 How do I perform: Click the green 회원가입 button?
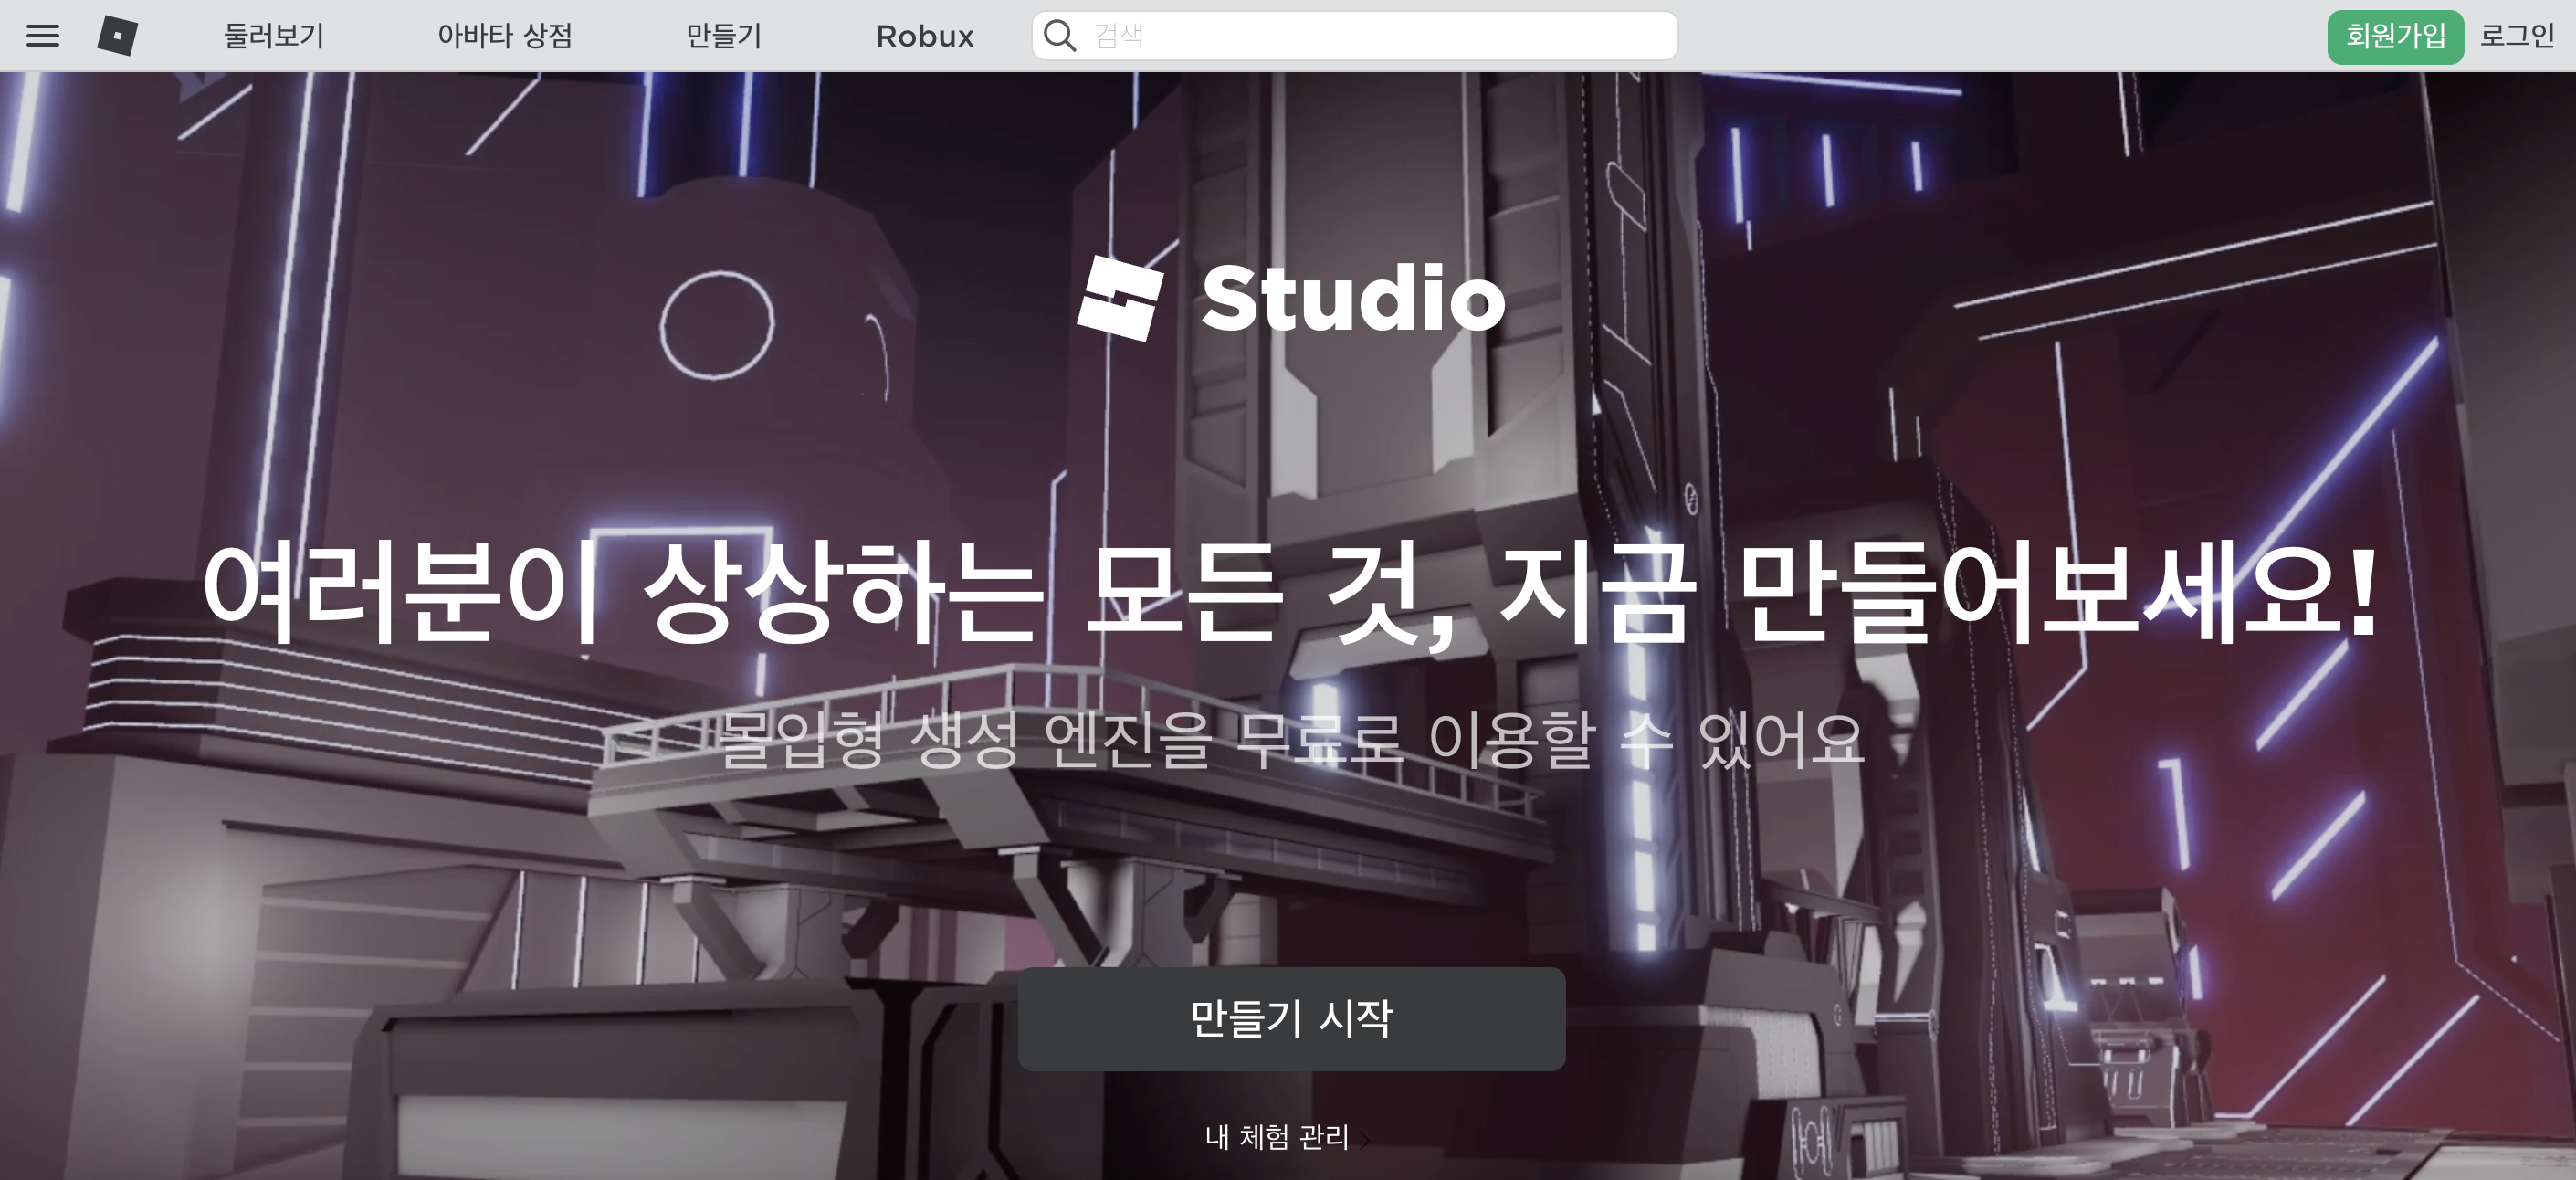click(x=2395, y=36)
